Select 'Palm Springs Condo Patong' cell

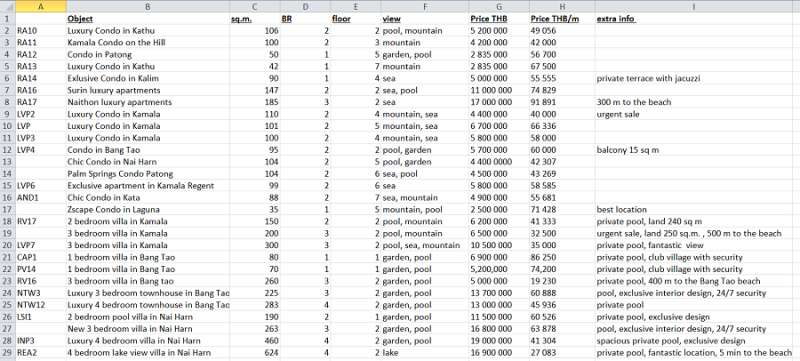coord(147,174)
